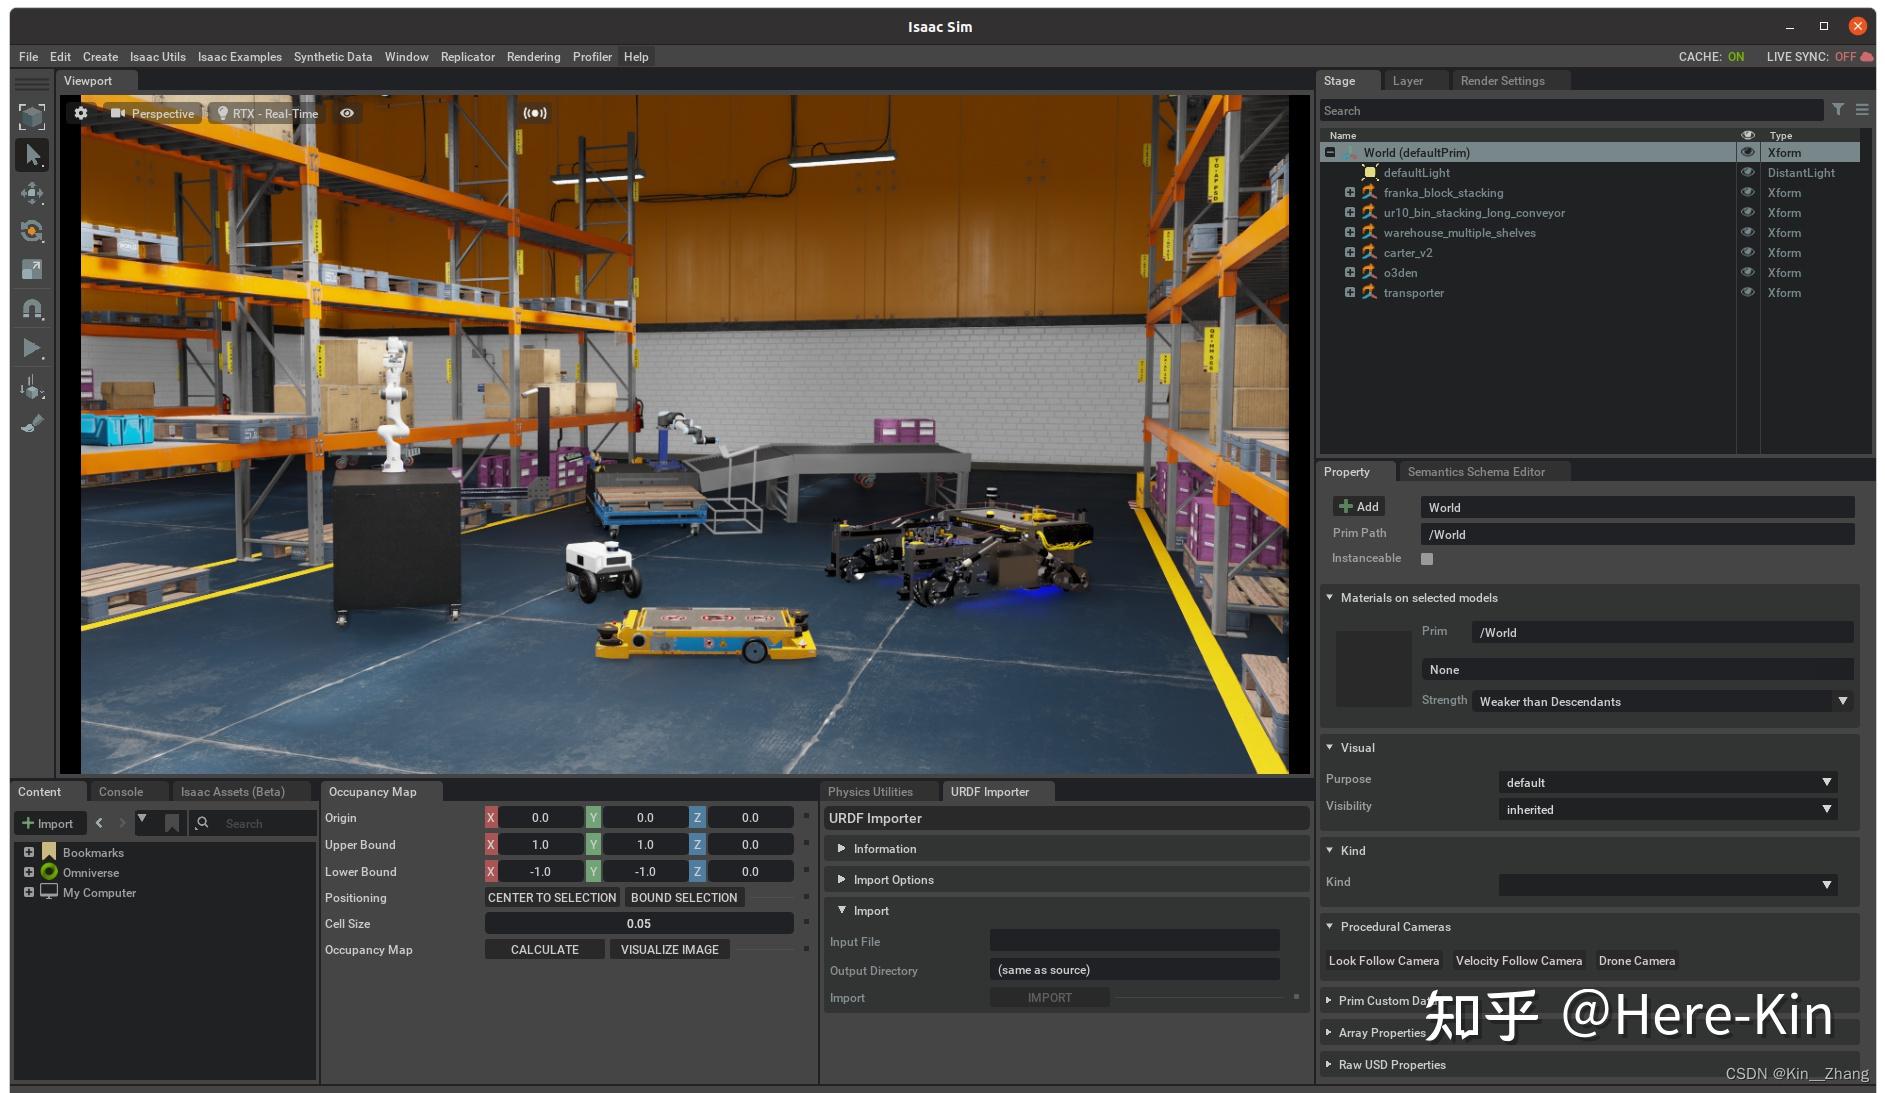
Task: Expand carter_v2 tree node
Action: click(1350, 253)
